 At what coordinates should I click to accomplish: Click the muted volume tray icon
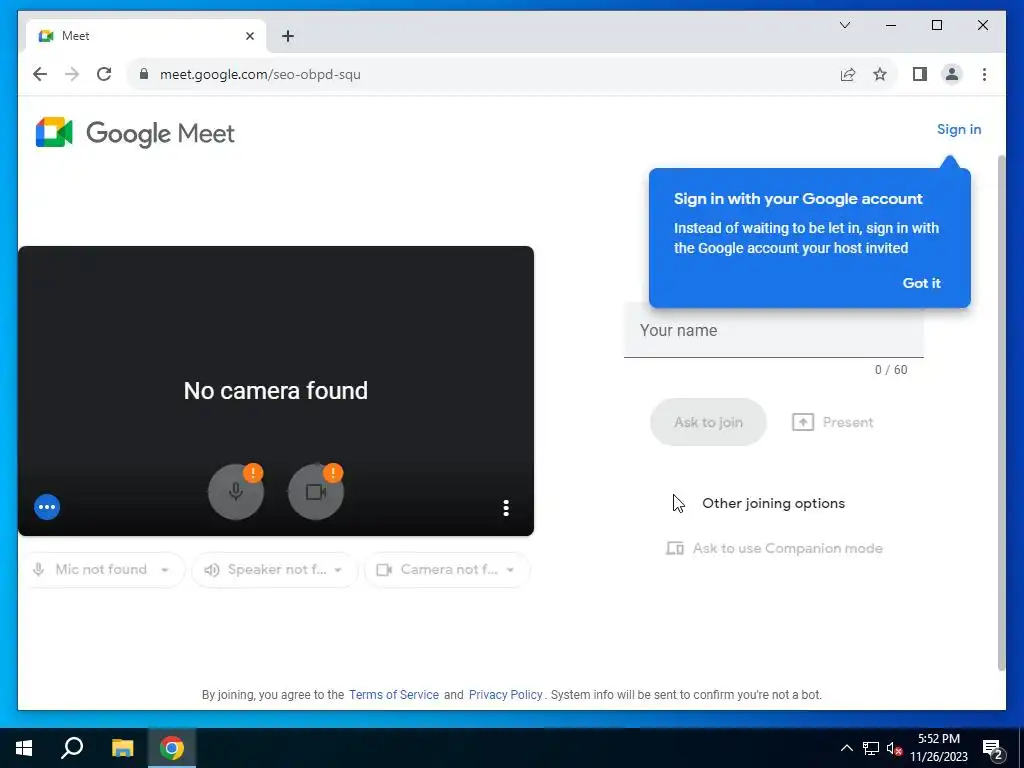click(894, 748)
